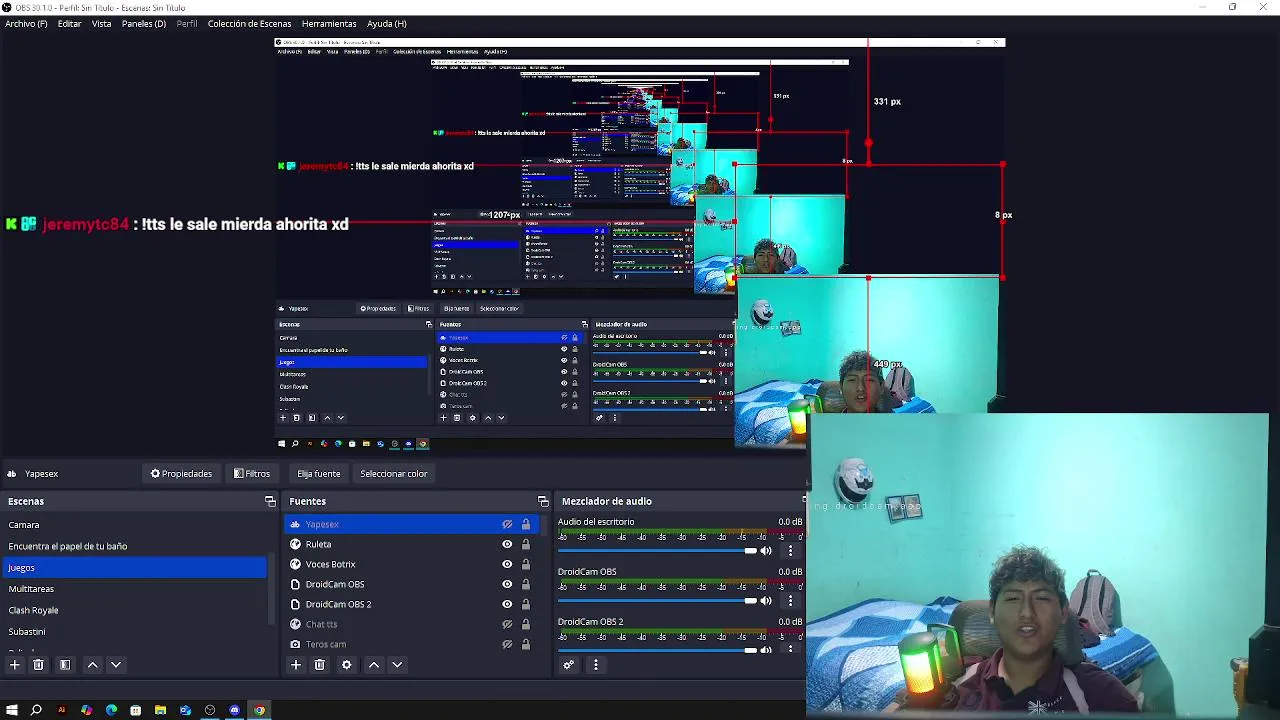Adjust DroidCam OBS 2 volume slider
This screenshot has width=1280, height=720.
click(657, 650)
